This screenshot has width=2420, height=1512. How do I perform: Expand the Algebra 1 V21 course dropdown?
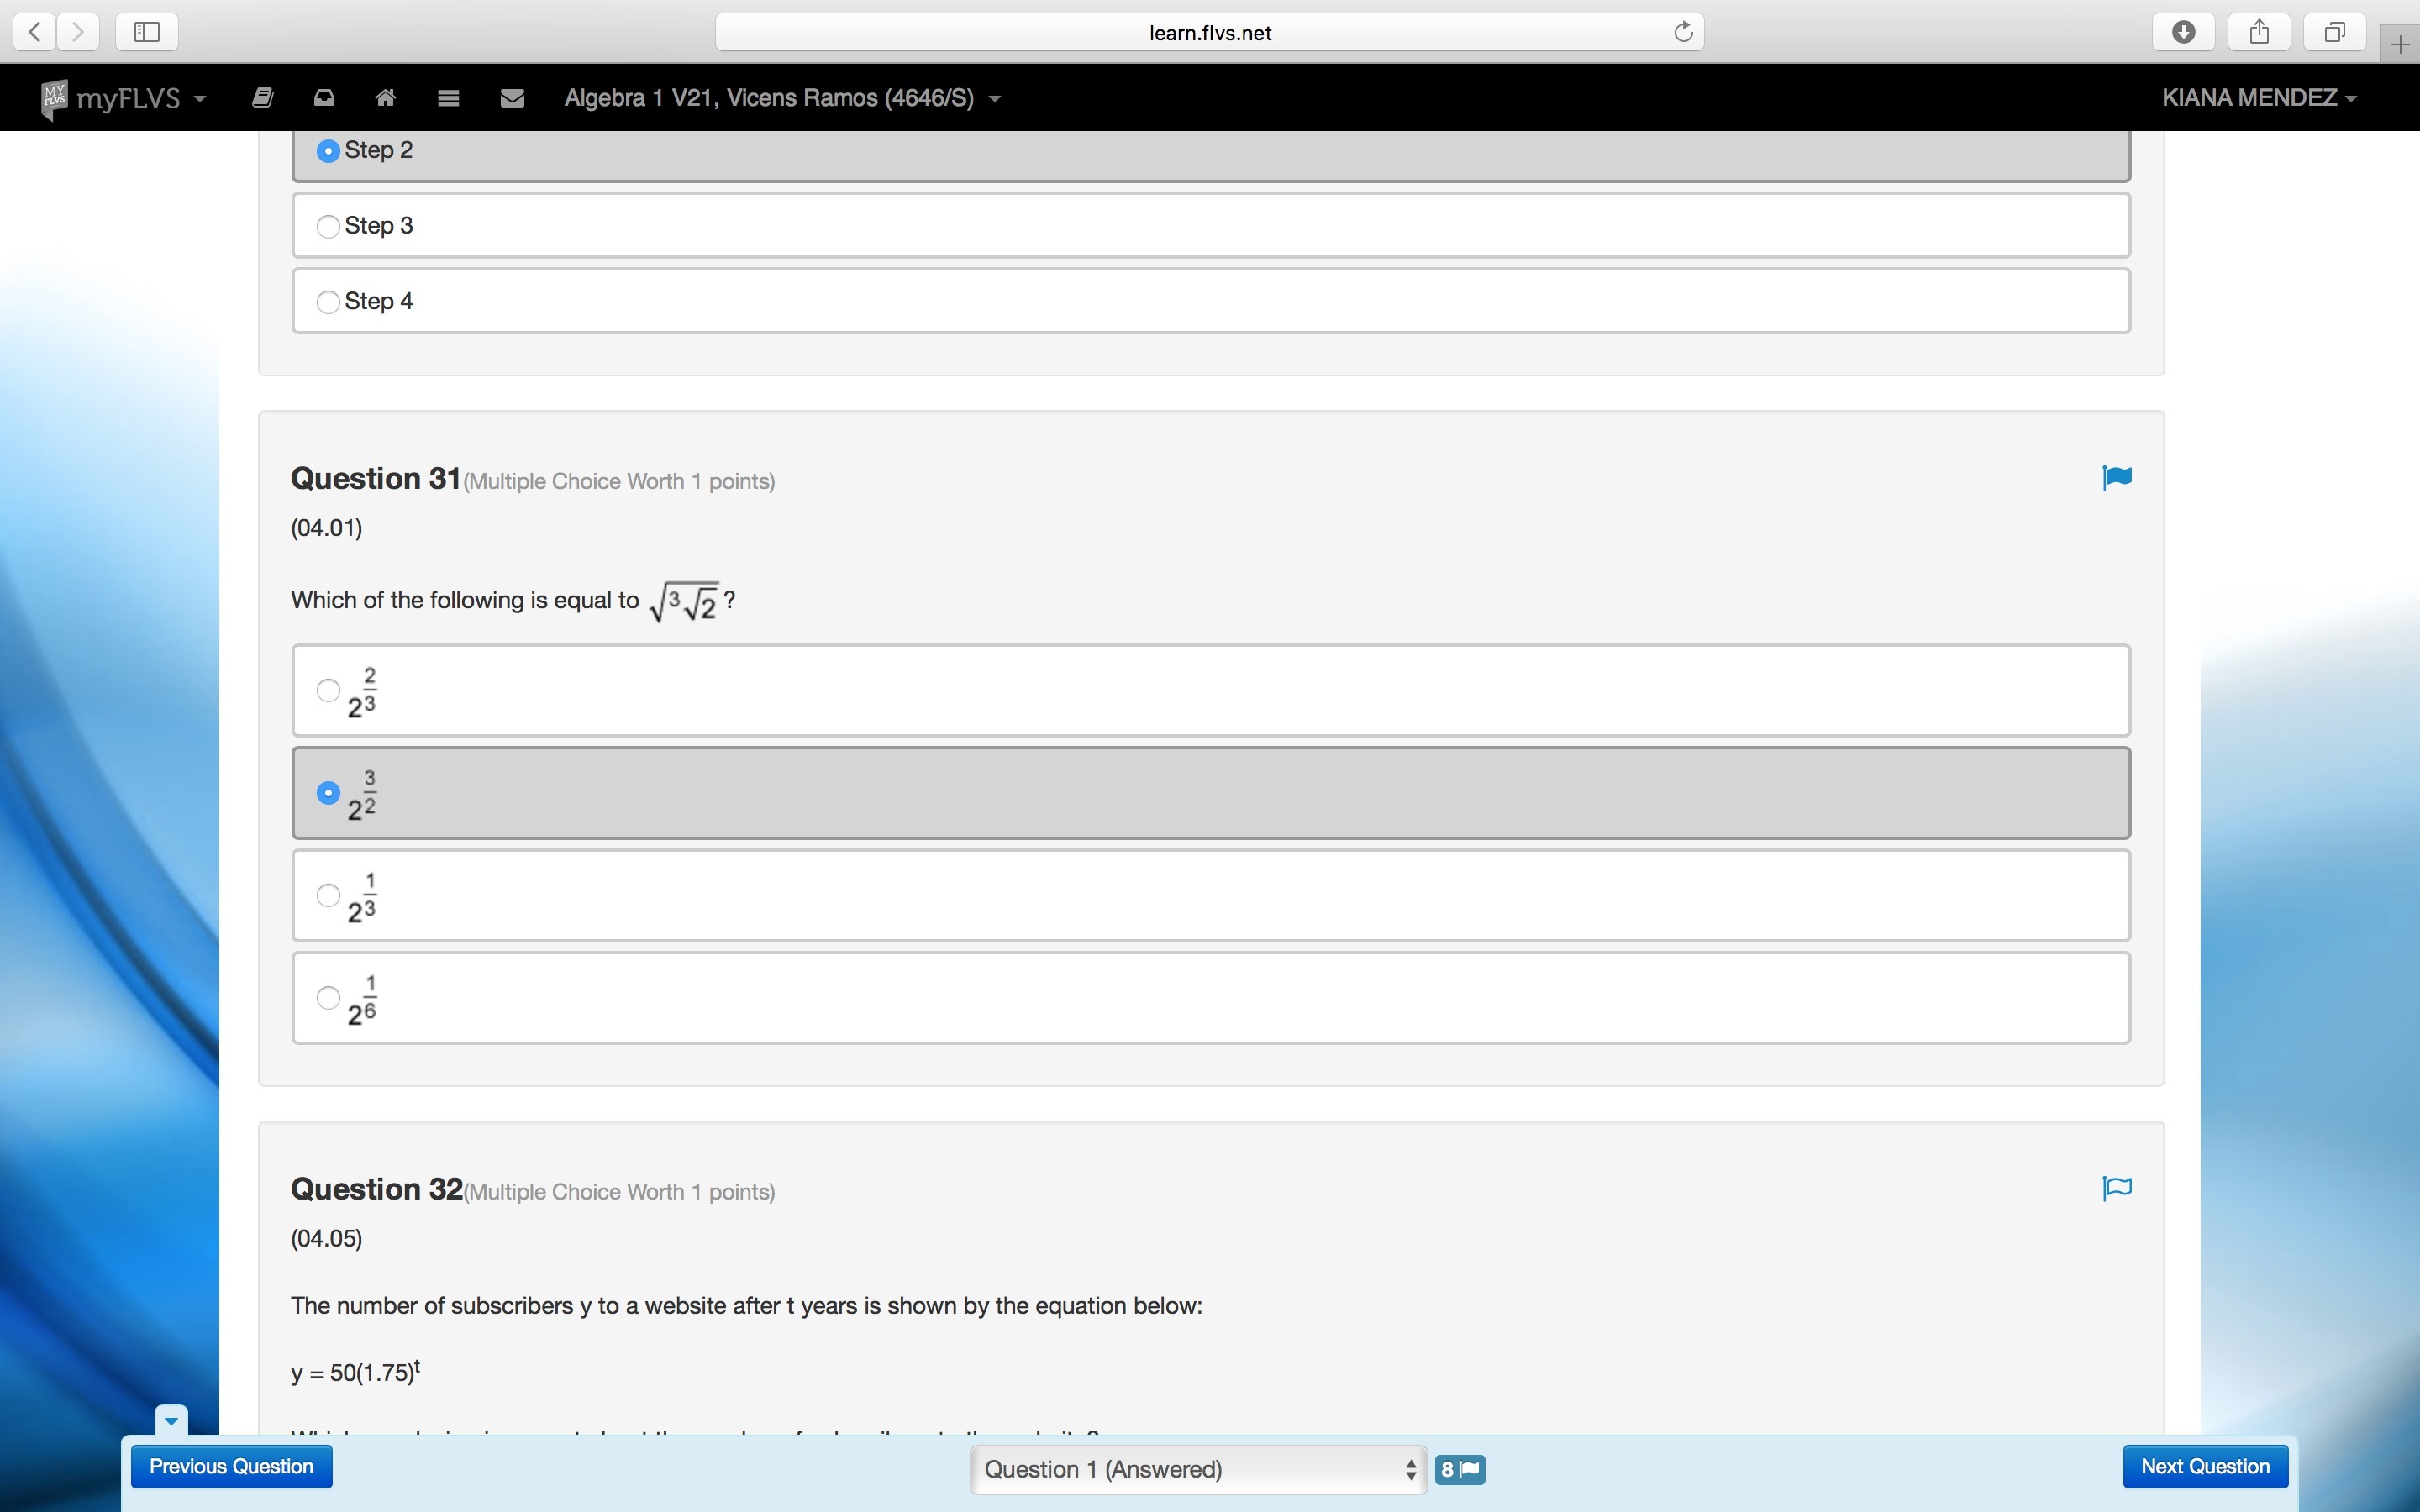pos(782,98)
